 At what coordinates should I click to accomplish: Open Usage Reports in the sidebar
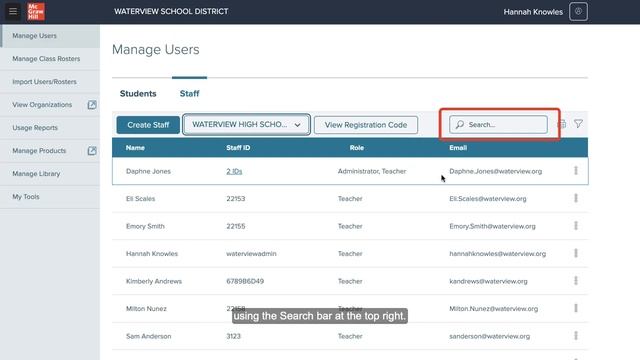point(50,128)
